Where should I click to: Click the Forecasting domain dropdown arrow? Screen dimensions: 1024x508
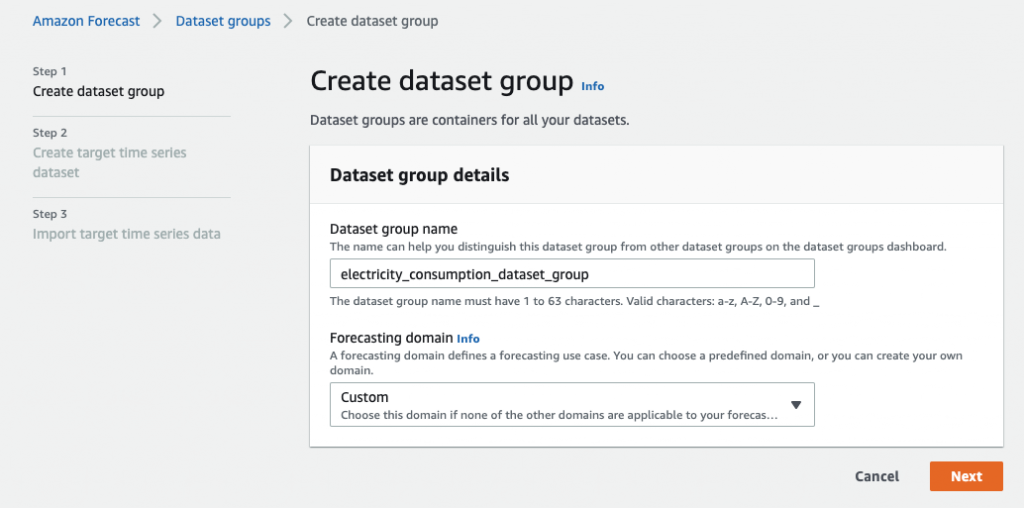(796, 405)
